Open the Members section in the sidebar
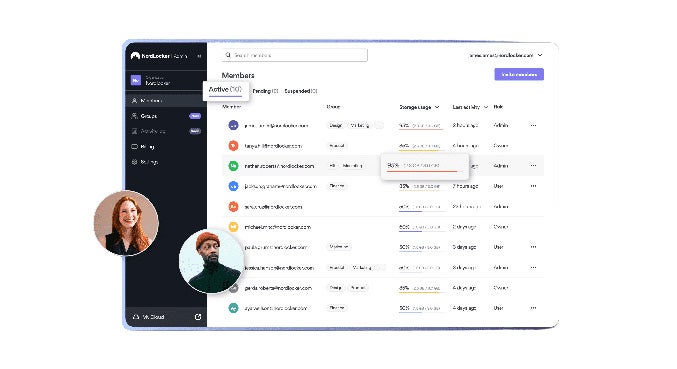677x369 pixels. [166, 101]
